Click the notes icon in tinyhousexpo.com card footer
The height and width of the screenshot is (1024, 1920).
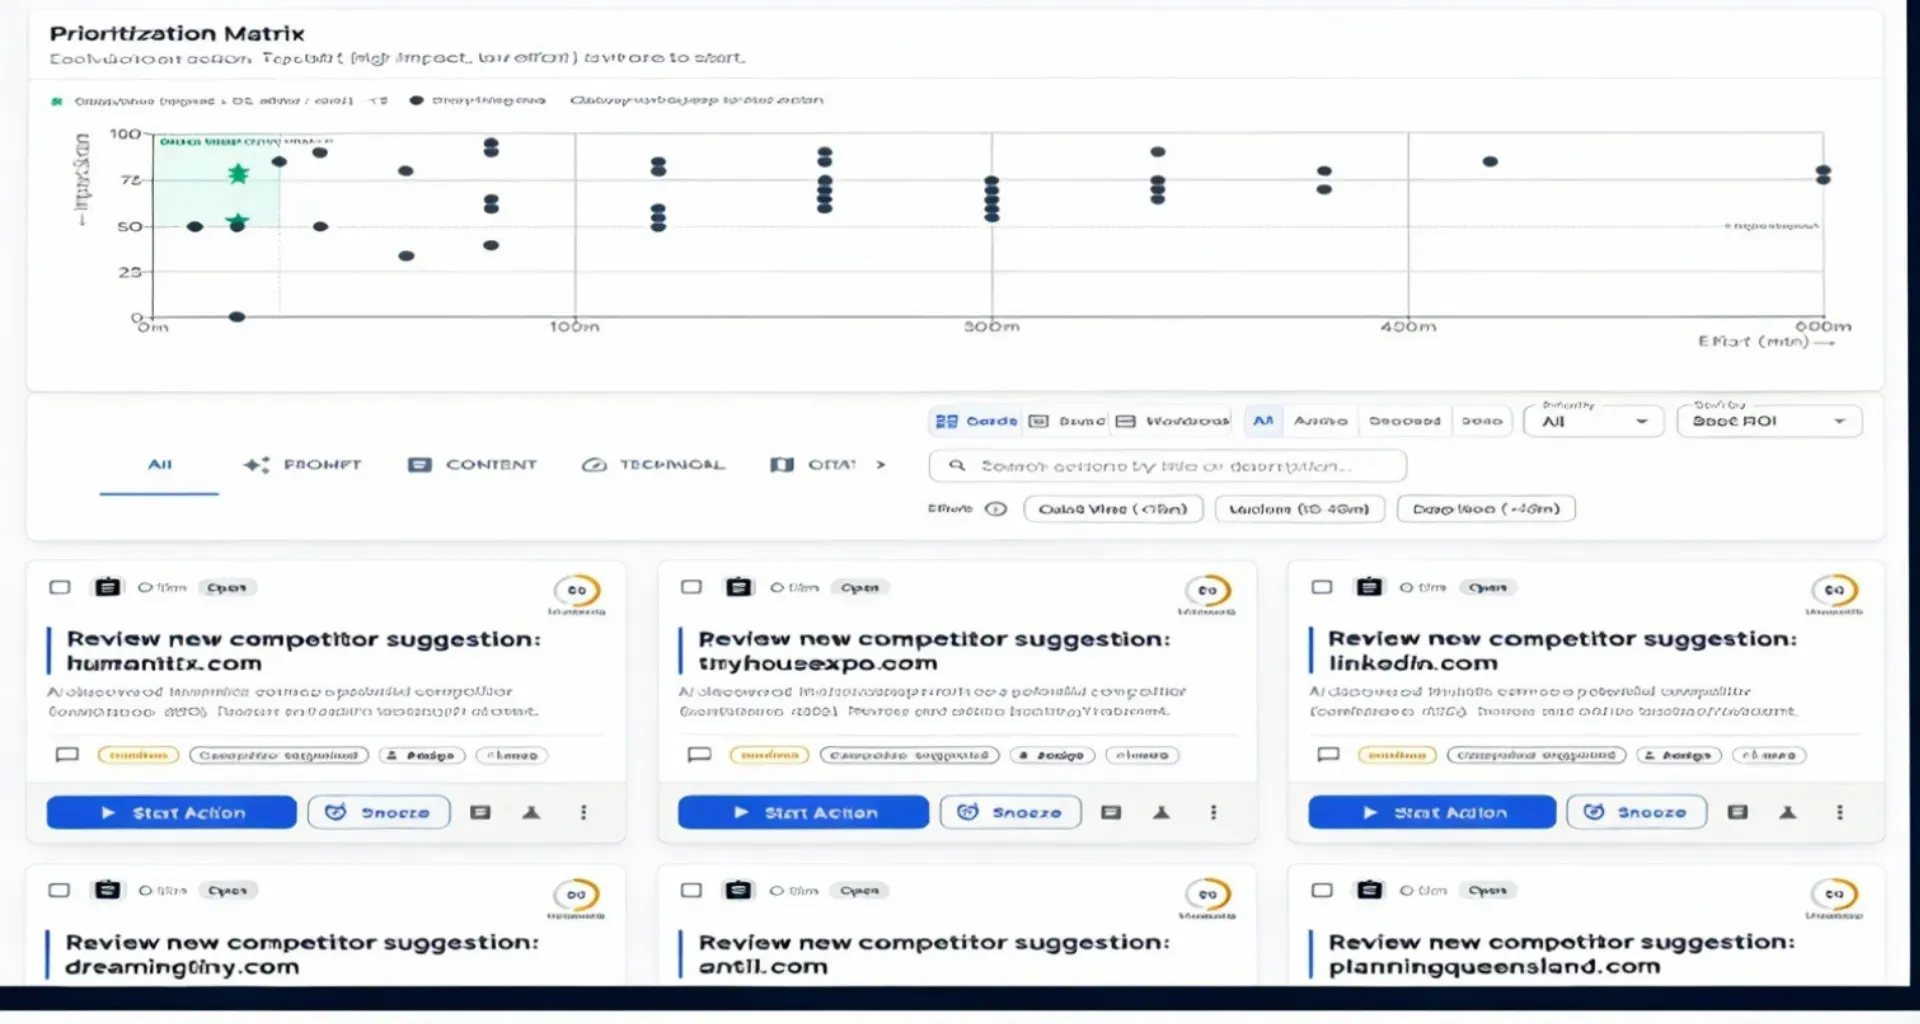point(1110,812)
